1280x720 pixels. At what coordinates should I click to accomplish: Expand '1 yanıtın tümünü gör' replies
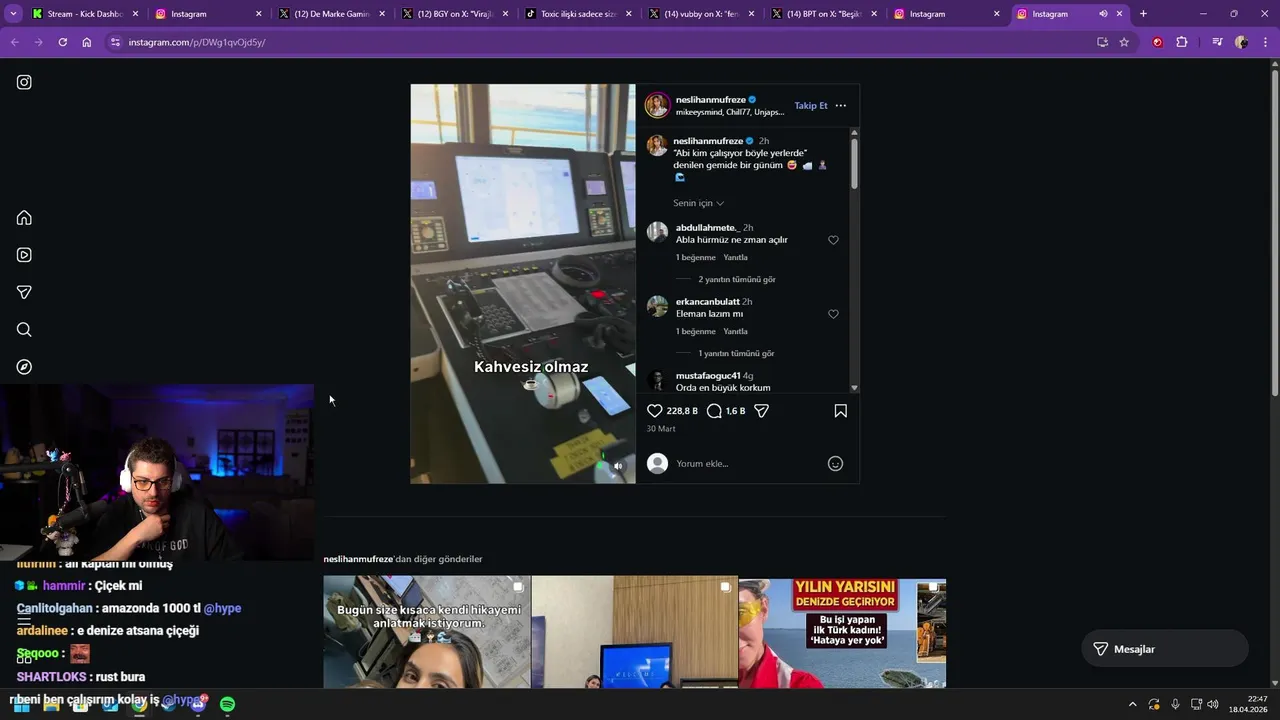tap(736, 354)
